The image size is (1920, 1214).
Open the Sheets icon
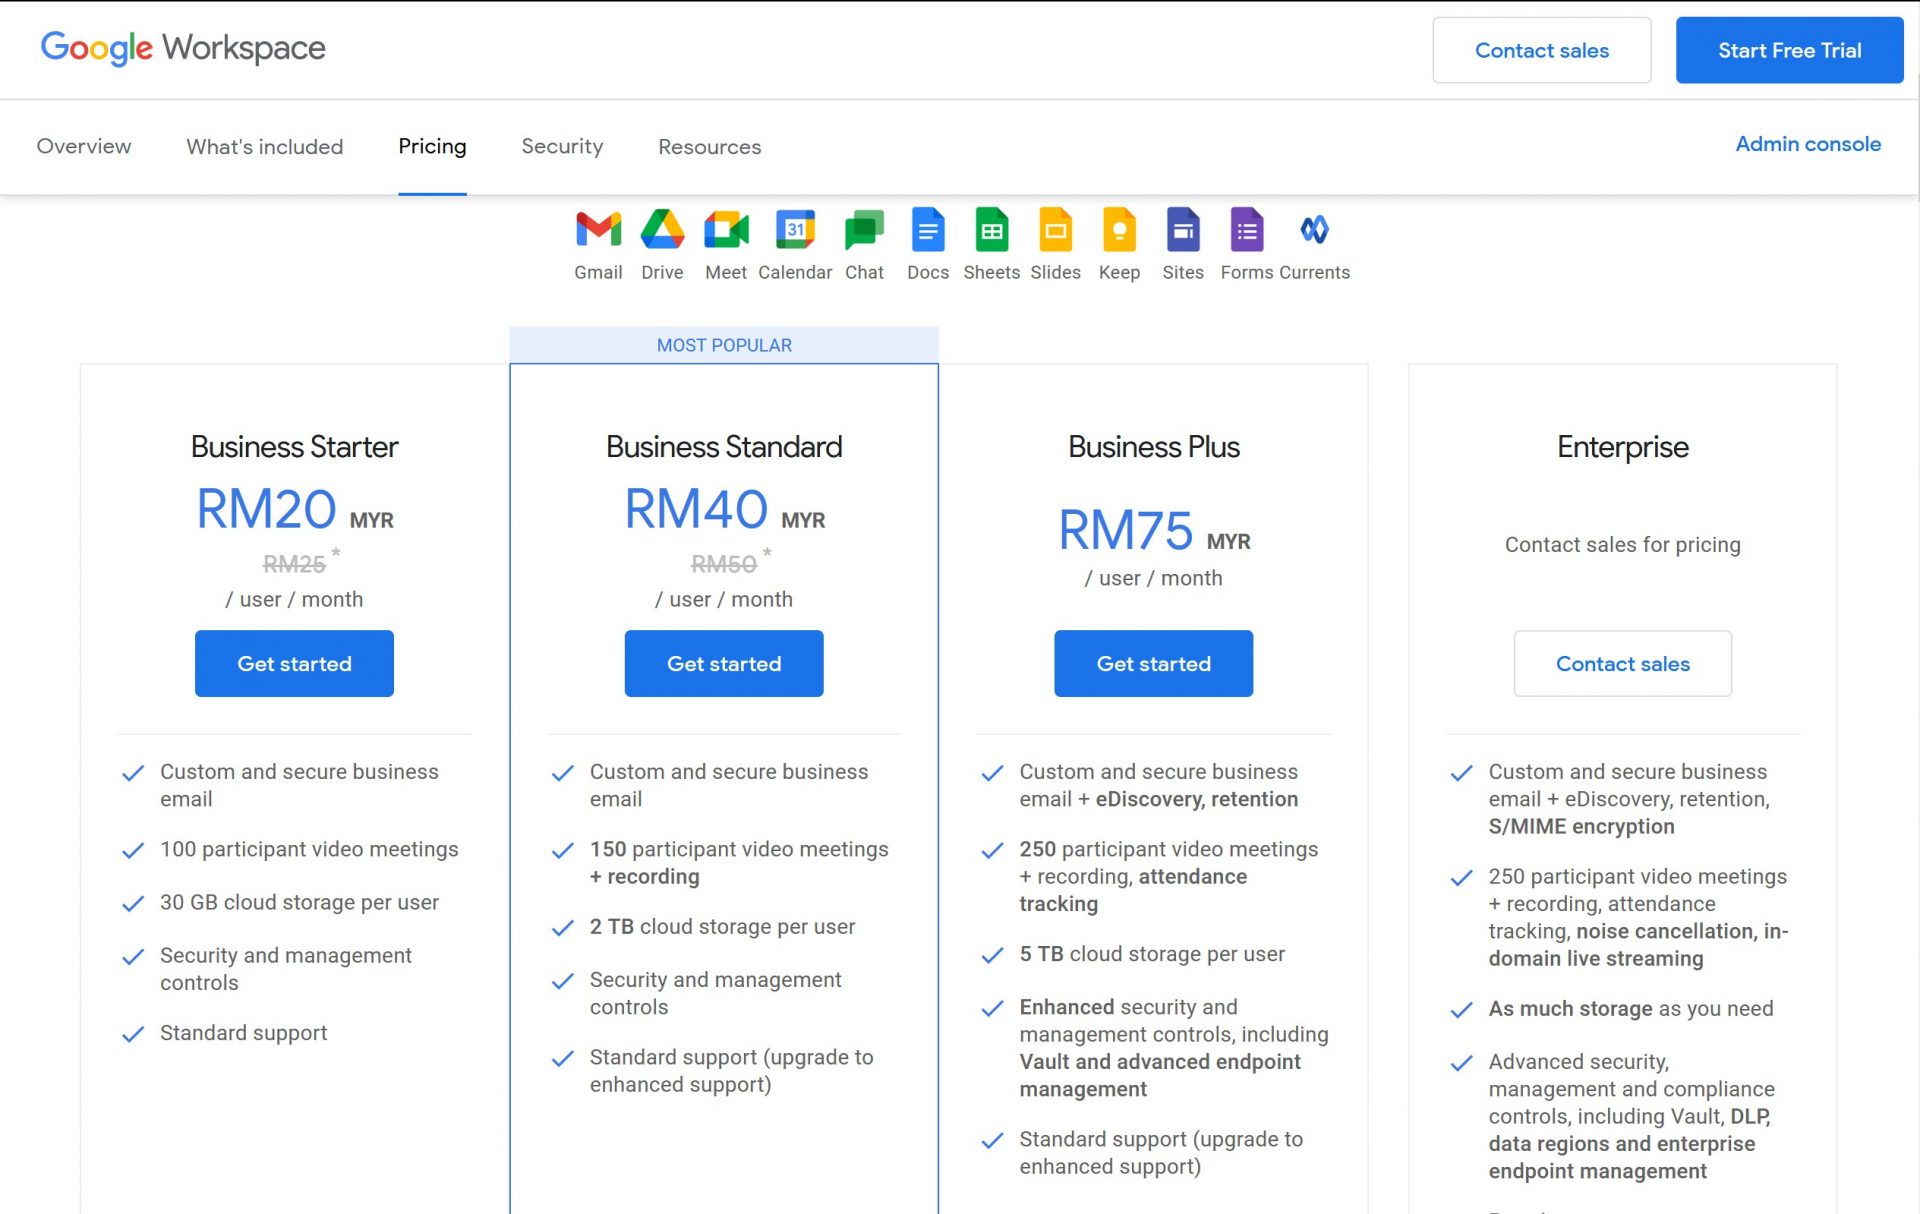pos(990,230)
